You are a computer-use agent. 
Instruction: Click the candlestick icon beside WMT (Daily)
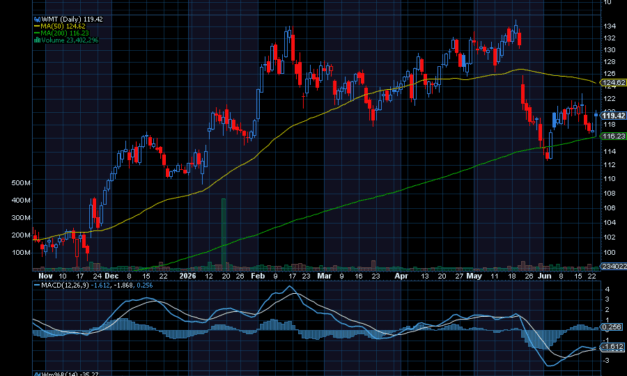(x=37, y=19)
